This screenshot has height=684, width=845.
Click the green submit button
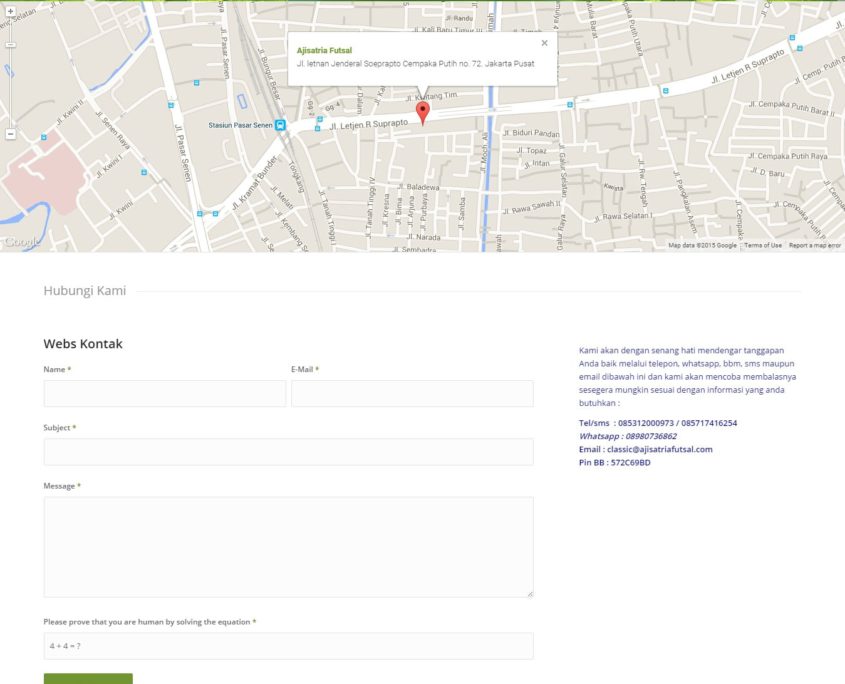coord(88,679)
